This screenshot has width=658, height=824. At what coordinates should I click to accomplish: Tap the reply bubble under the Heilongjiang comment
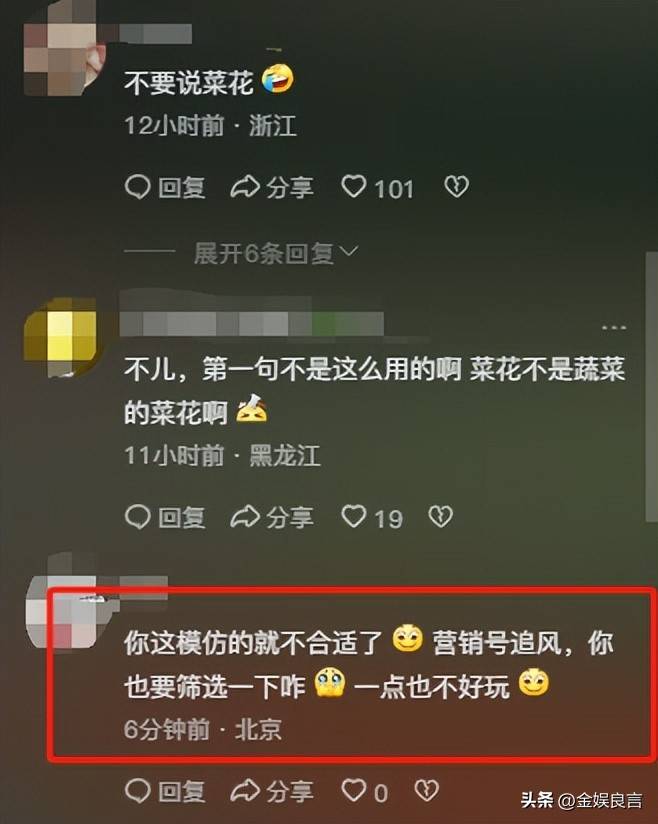(138, 517)
